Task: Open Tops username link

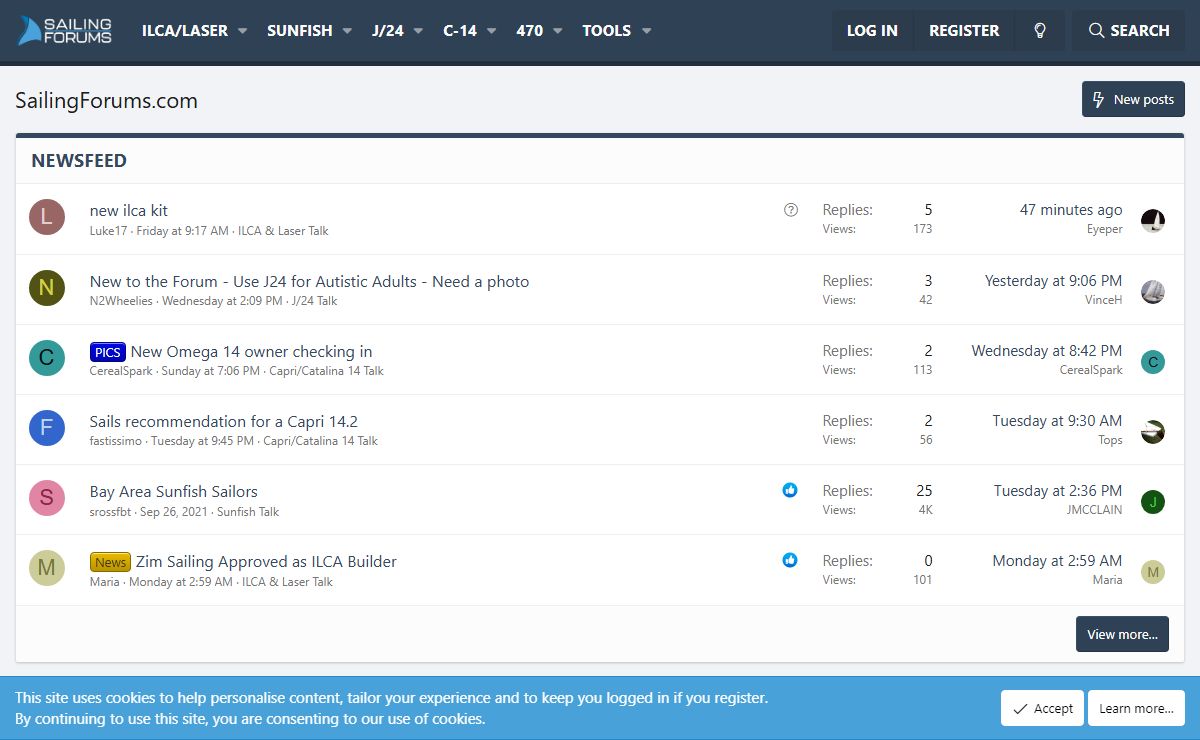Action: (x=1110, y=439)
